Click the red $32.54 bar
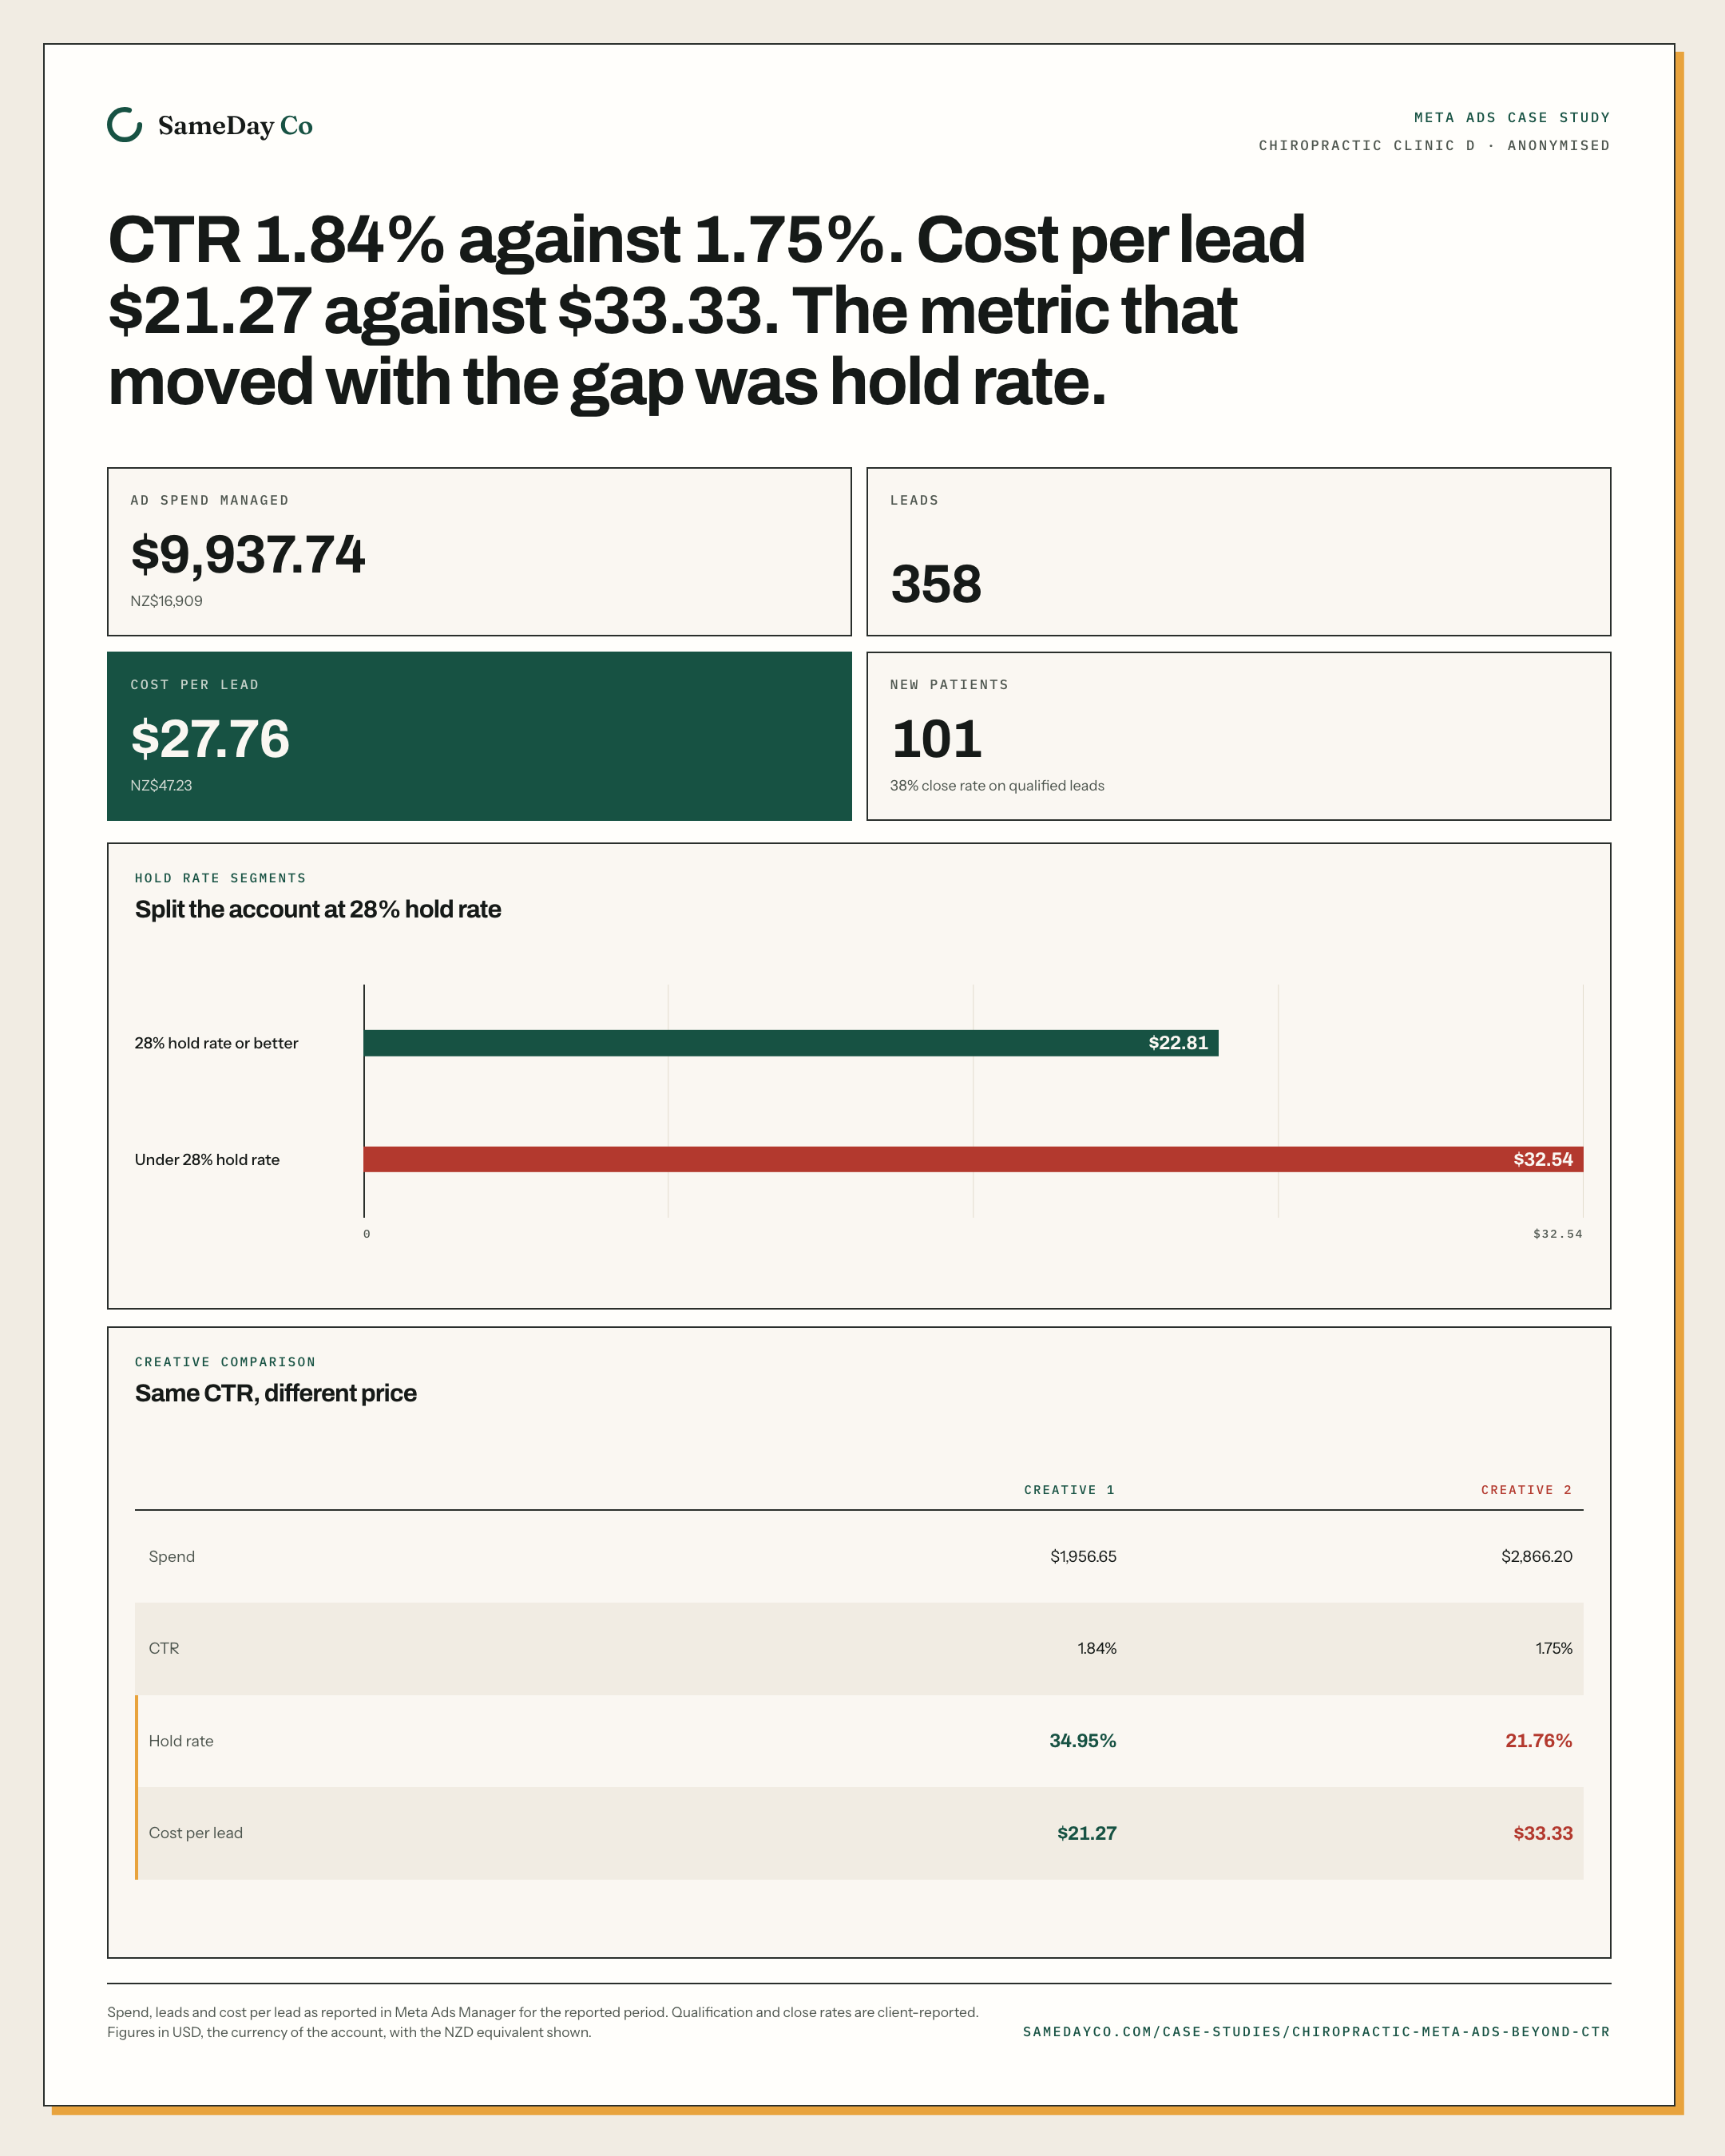Viewport: 1725px width, 2156px height. point(973,1159)
